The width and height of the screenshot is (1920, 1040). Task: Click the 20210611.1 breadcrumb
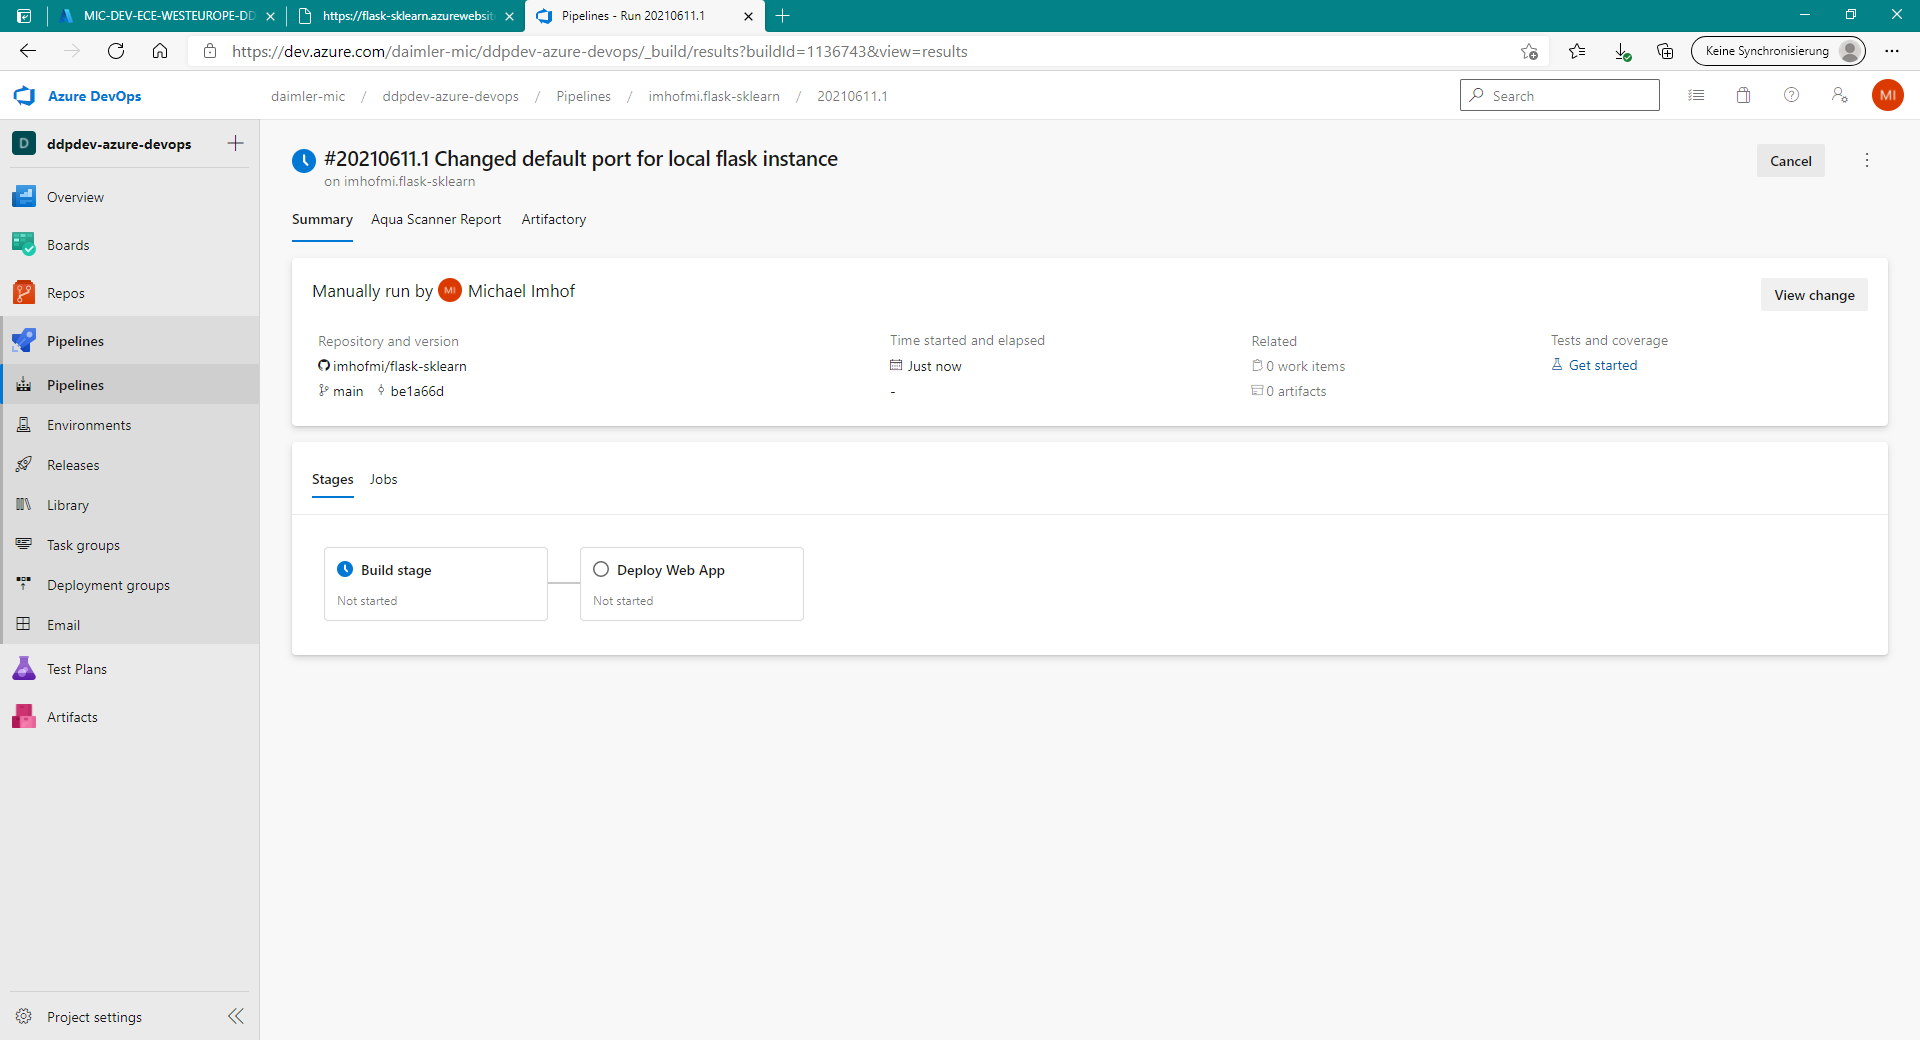click(852, 96)
